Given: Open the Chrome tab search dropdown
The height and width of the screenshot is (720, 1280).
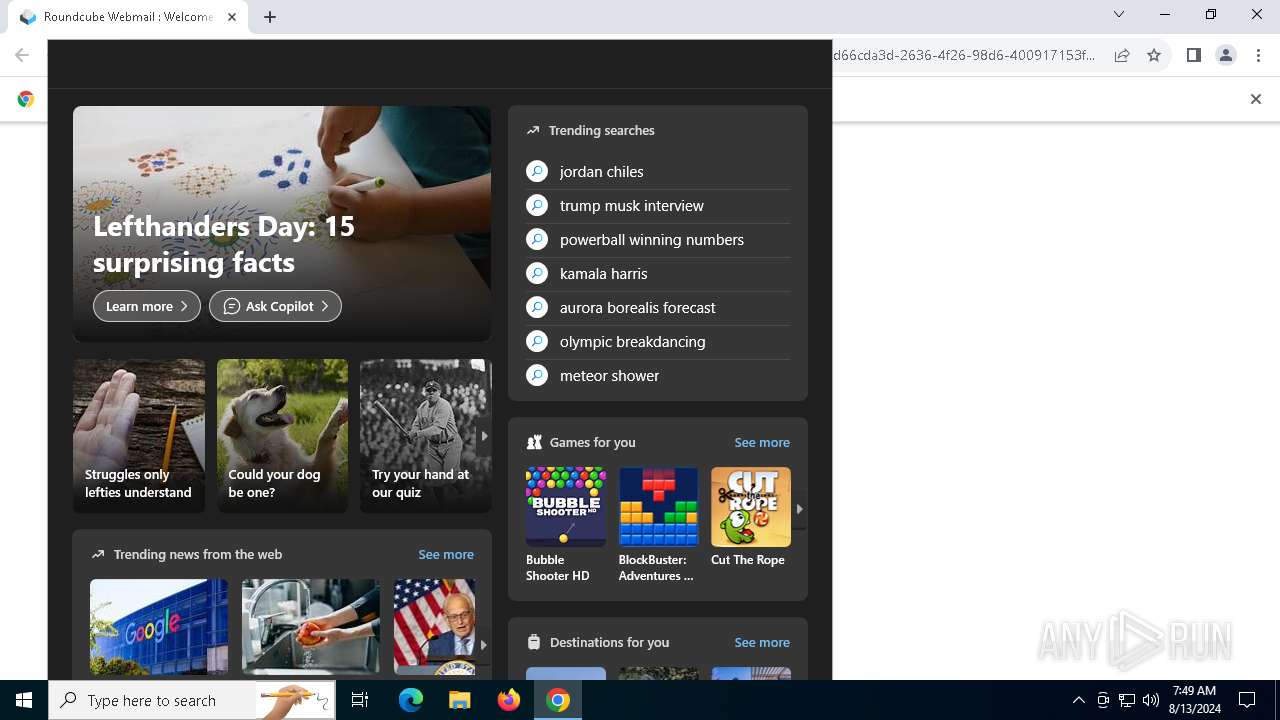Looking at the screenshot, I should point(1119,14).
